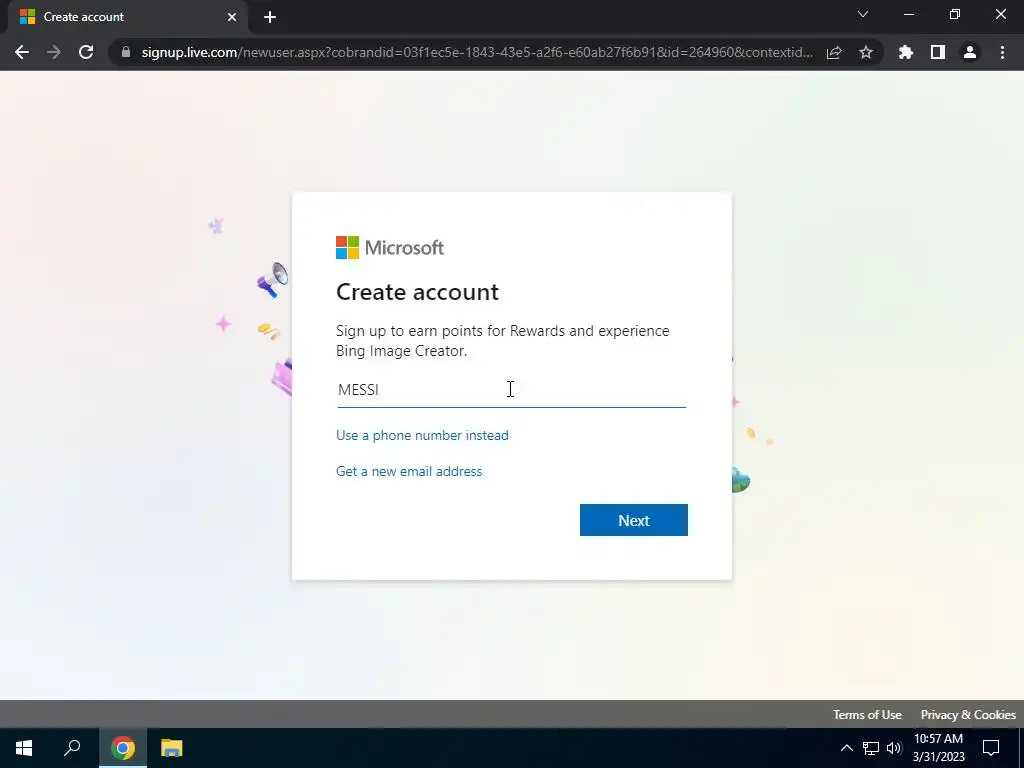This screenshot has height=768, width=1024.
Task: Open File Explorer from the taskbar
Action: click(x=172, y=748)
